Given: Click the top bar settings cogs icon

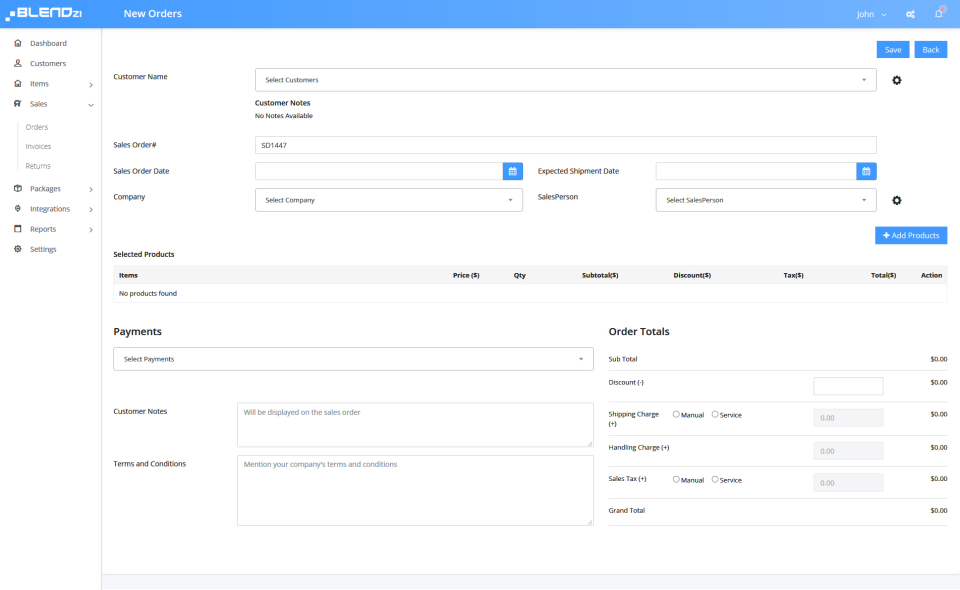Looking at the screenshot, I should 910,14.
